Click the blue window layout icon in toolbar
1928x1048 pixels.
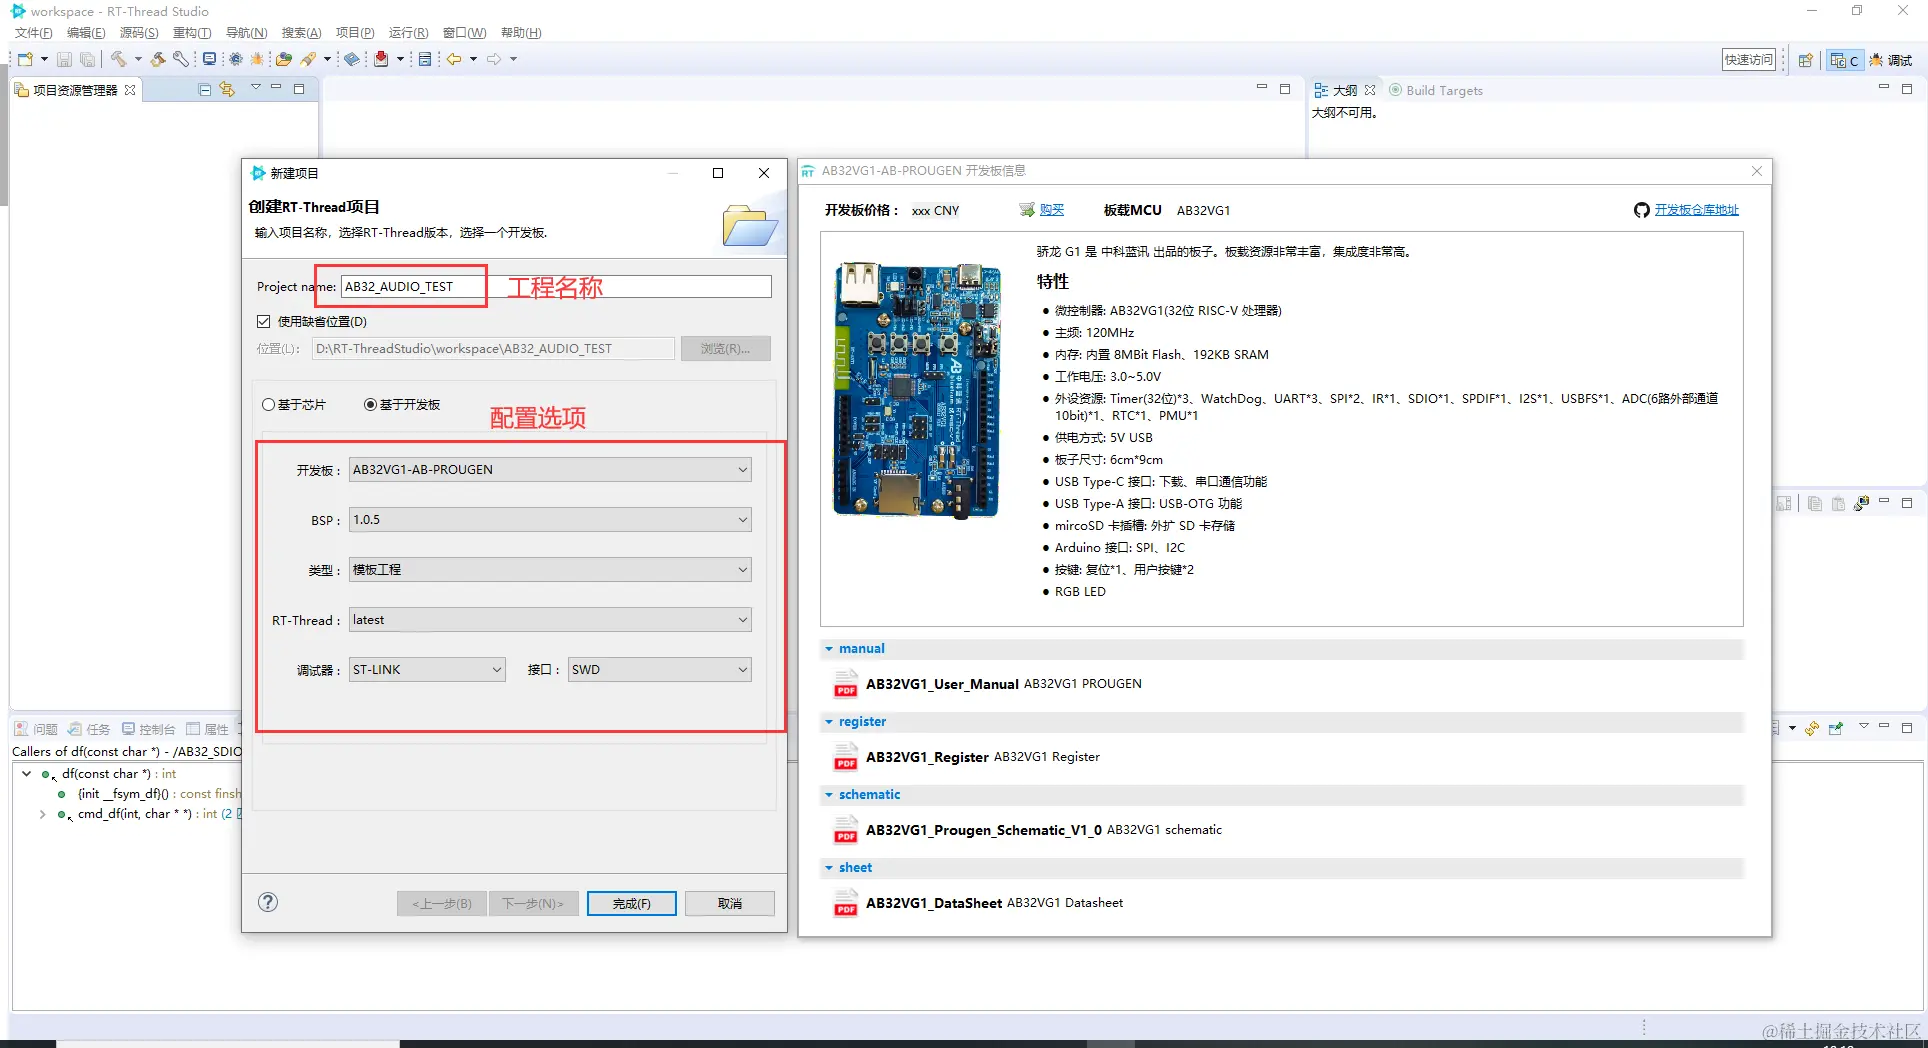[425, 59]
